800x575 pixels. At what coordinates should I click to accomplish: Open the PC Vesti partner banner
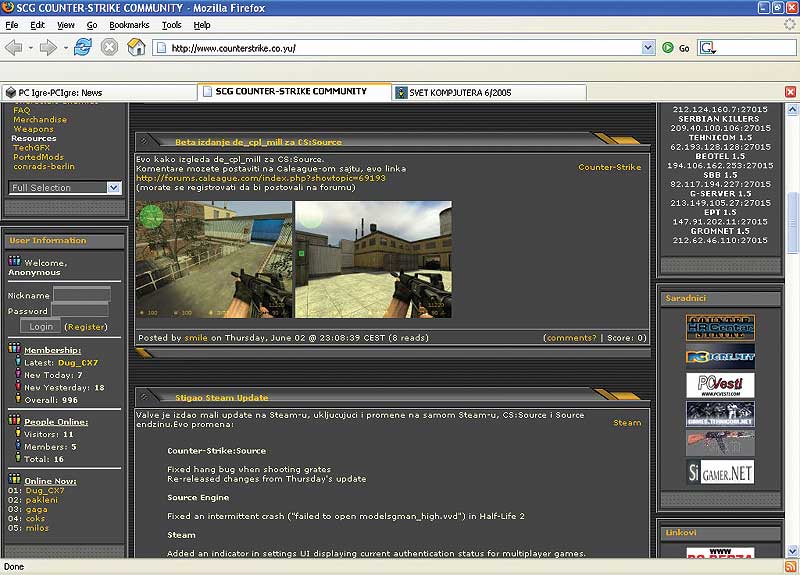point(720,385)
